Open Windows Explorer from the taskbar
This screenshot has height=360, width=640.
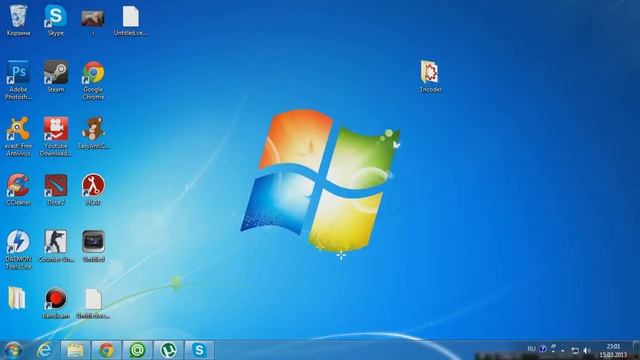click(75, 350)
